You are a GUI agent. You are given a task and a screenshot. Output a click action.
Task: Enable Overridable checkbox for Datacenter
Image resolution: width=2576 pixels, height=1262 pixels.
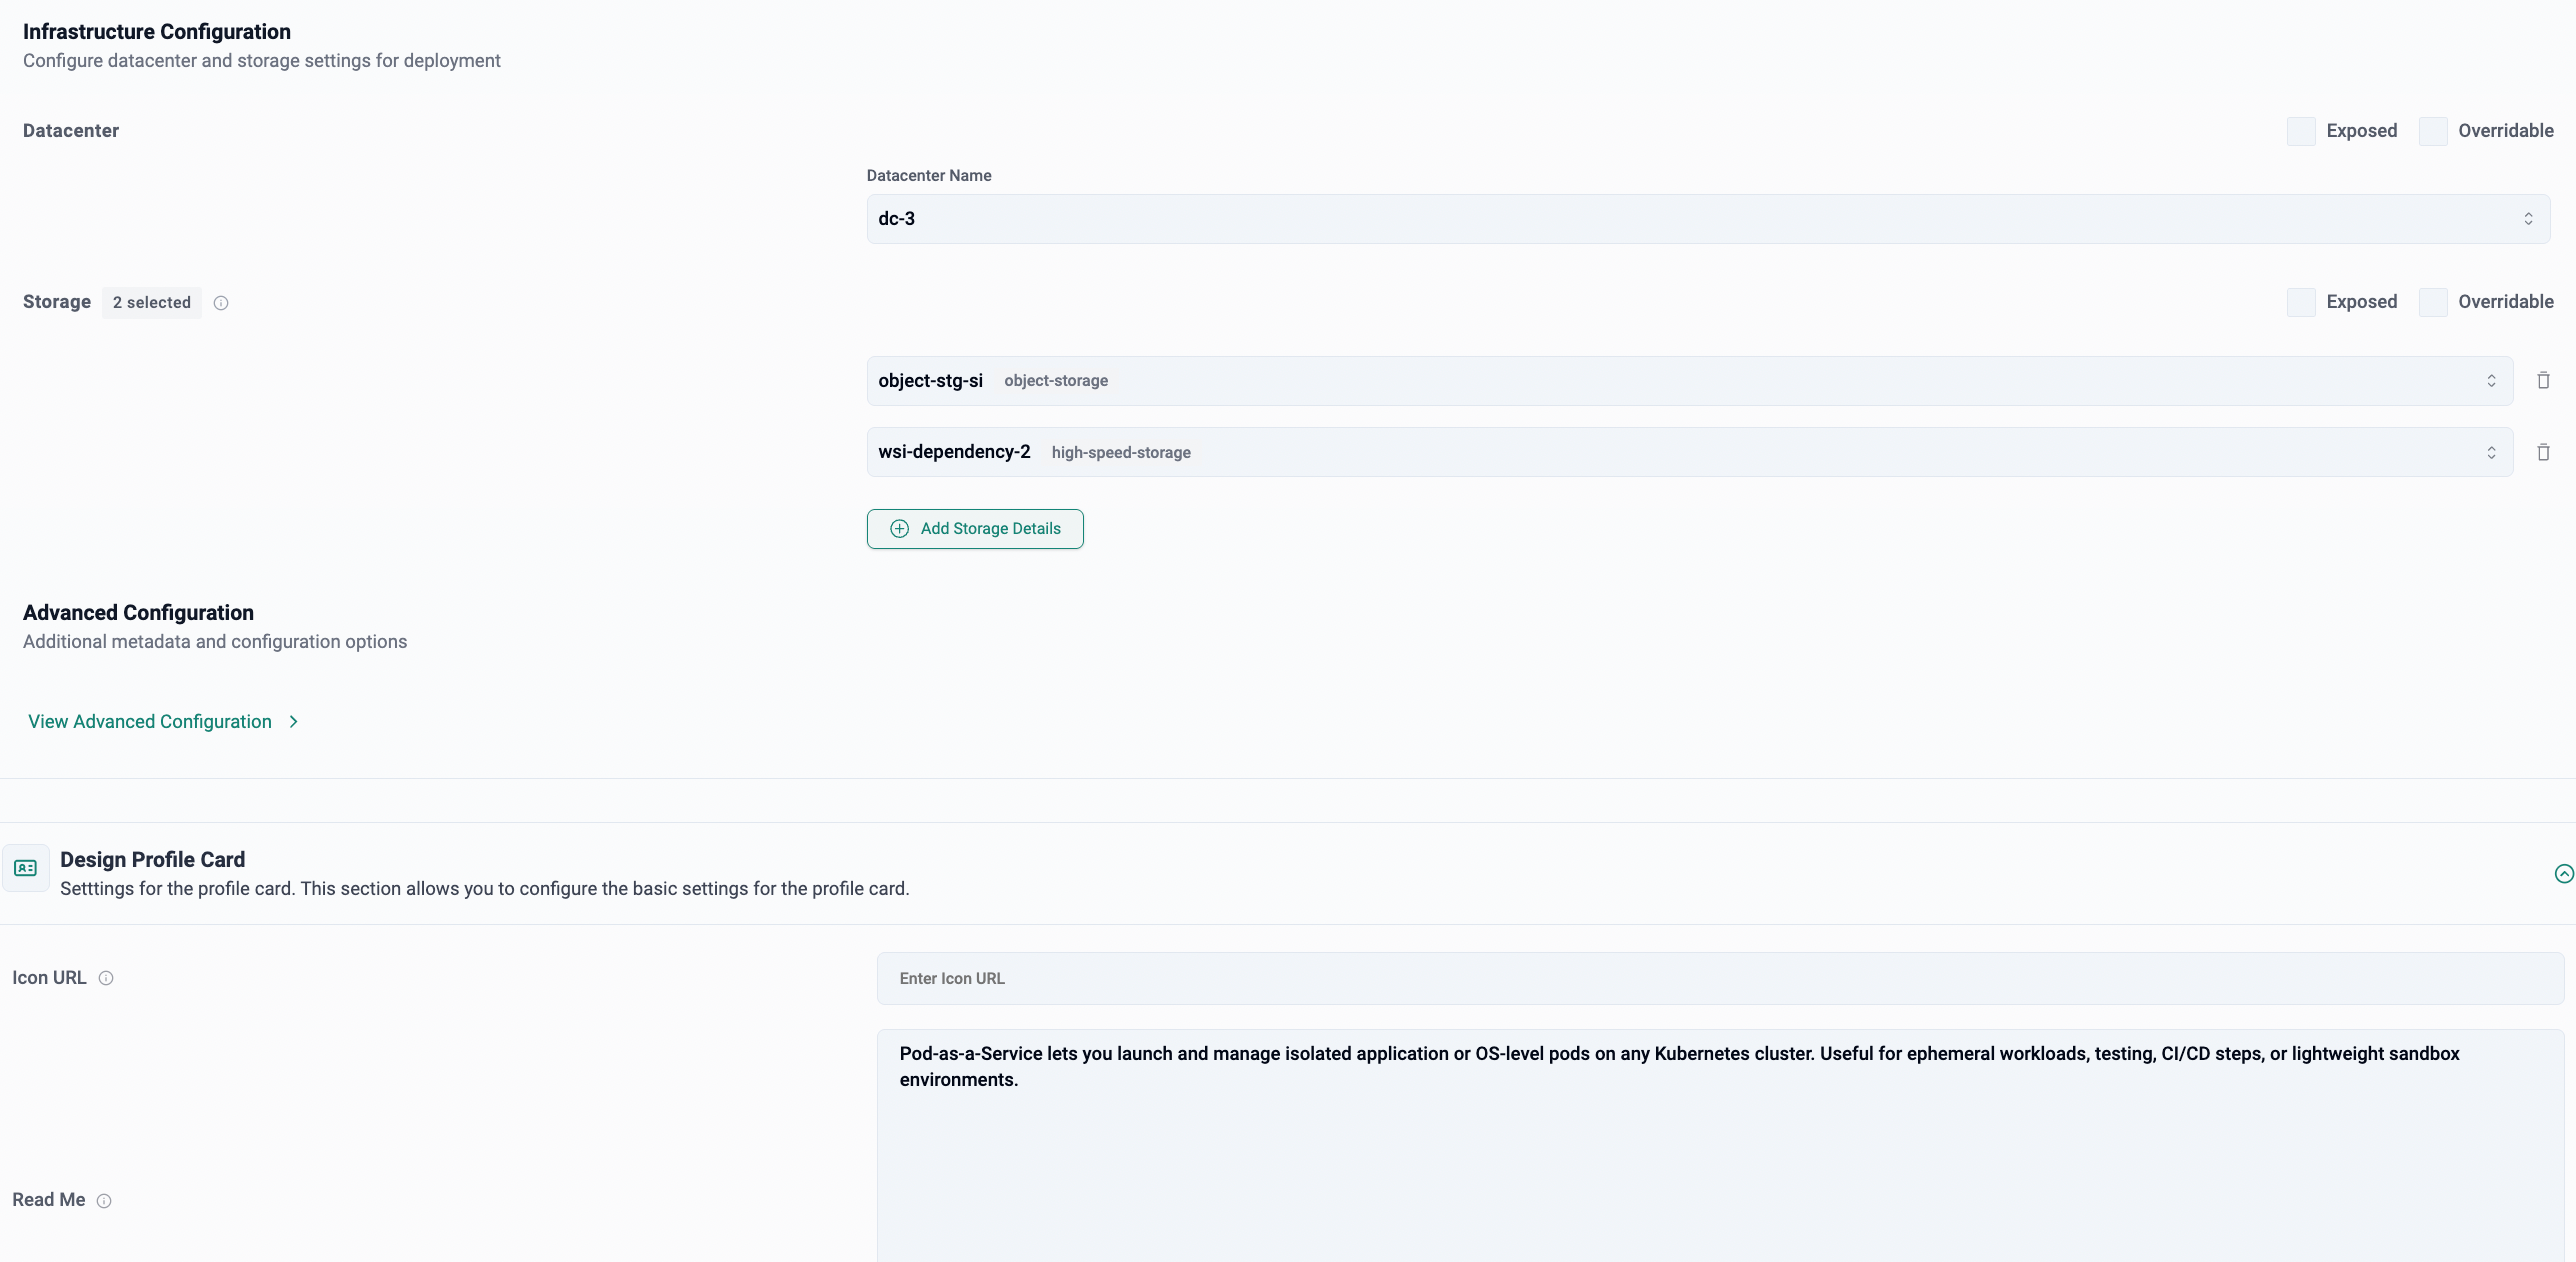pos(2433,131)
